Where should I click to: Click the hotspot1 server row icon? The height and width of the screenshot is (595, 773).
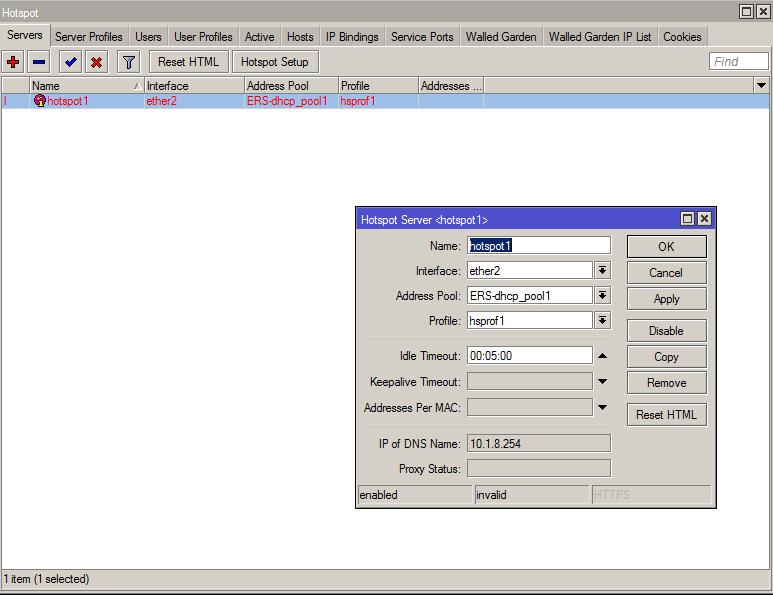pos(40,101)
